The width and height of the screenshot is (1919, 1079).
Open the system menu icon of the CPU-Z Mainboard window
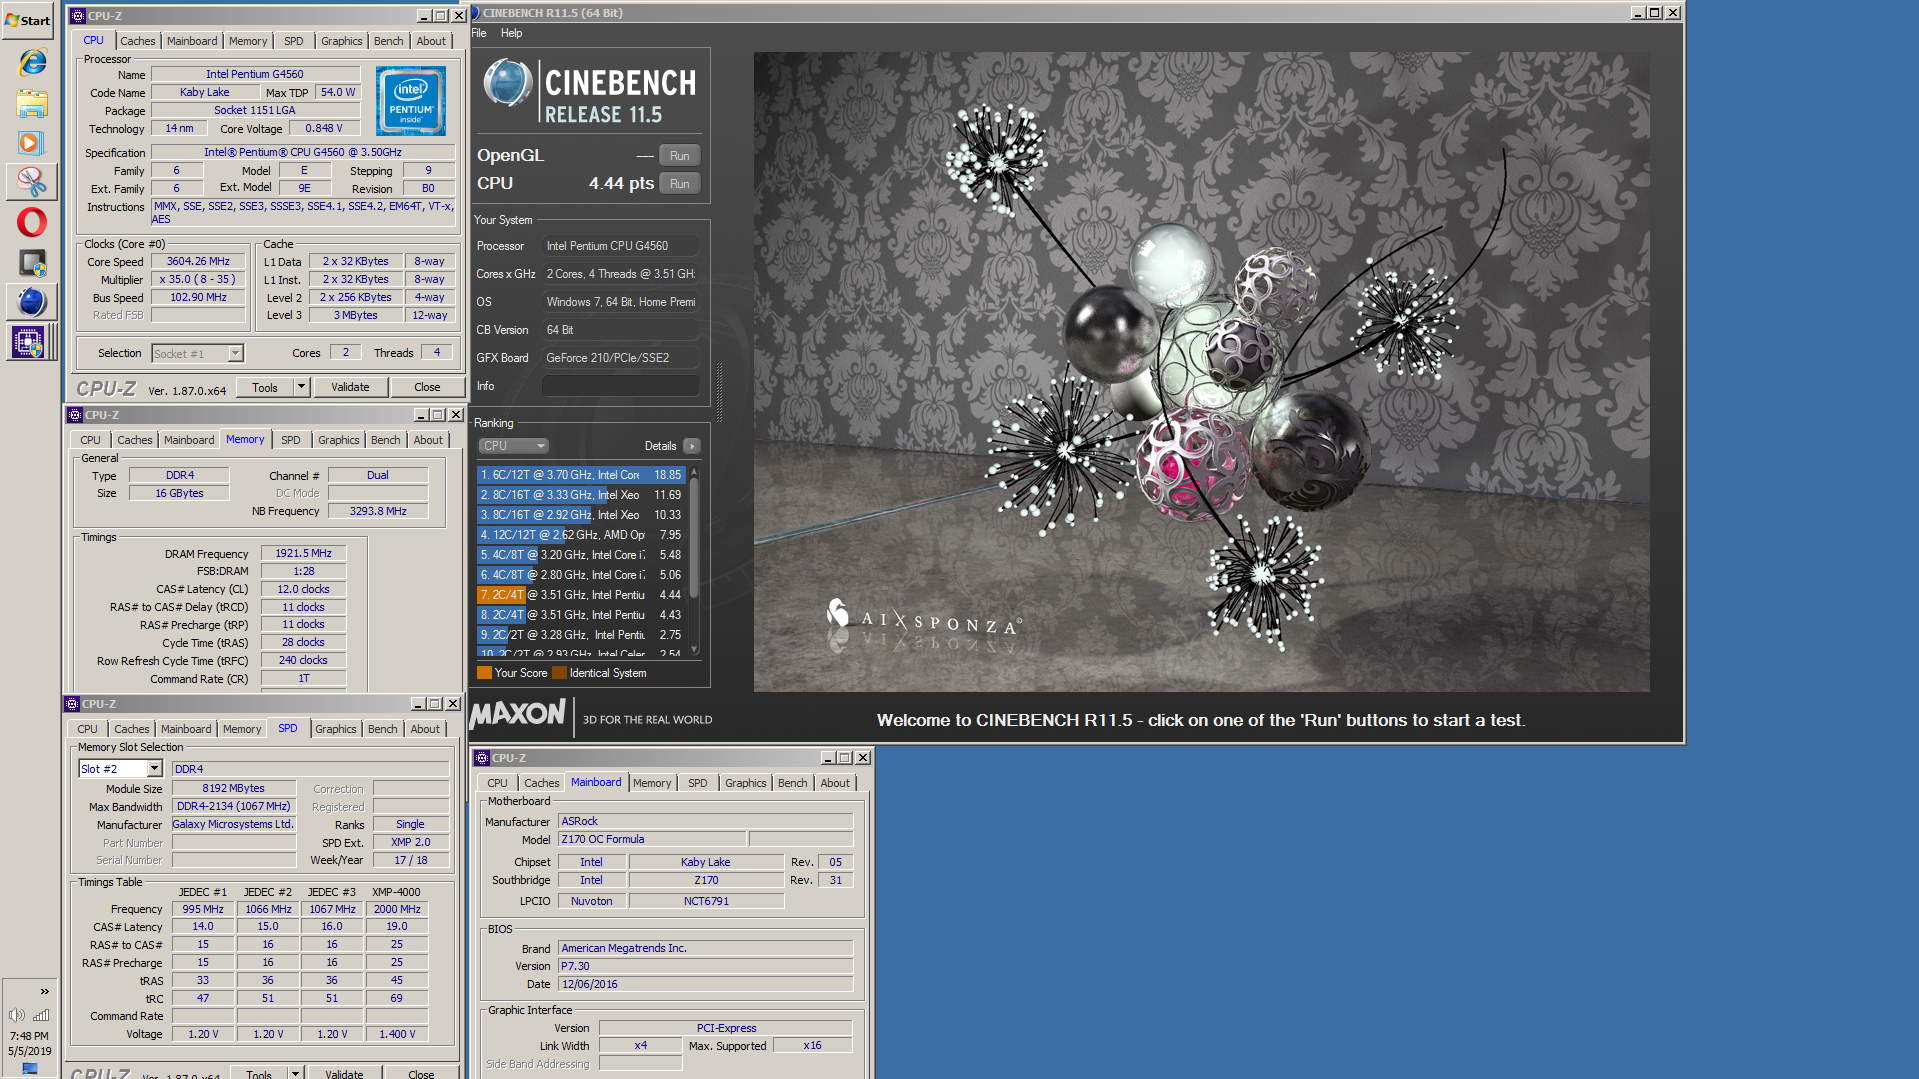[x=482, y=758]
